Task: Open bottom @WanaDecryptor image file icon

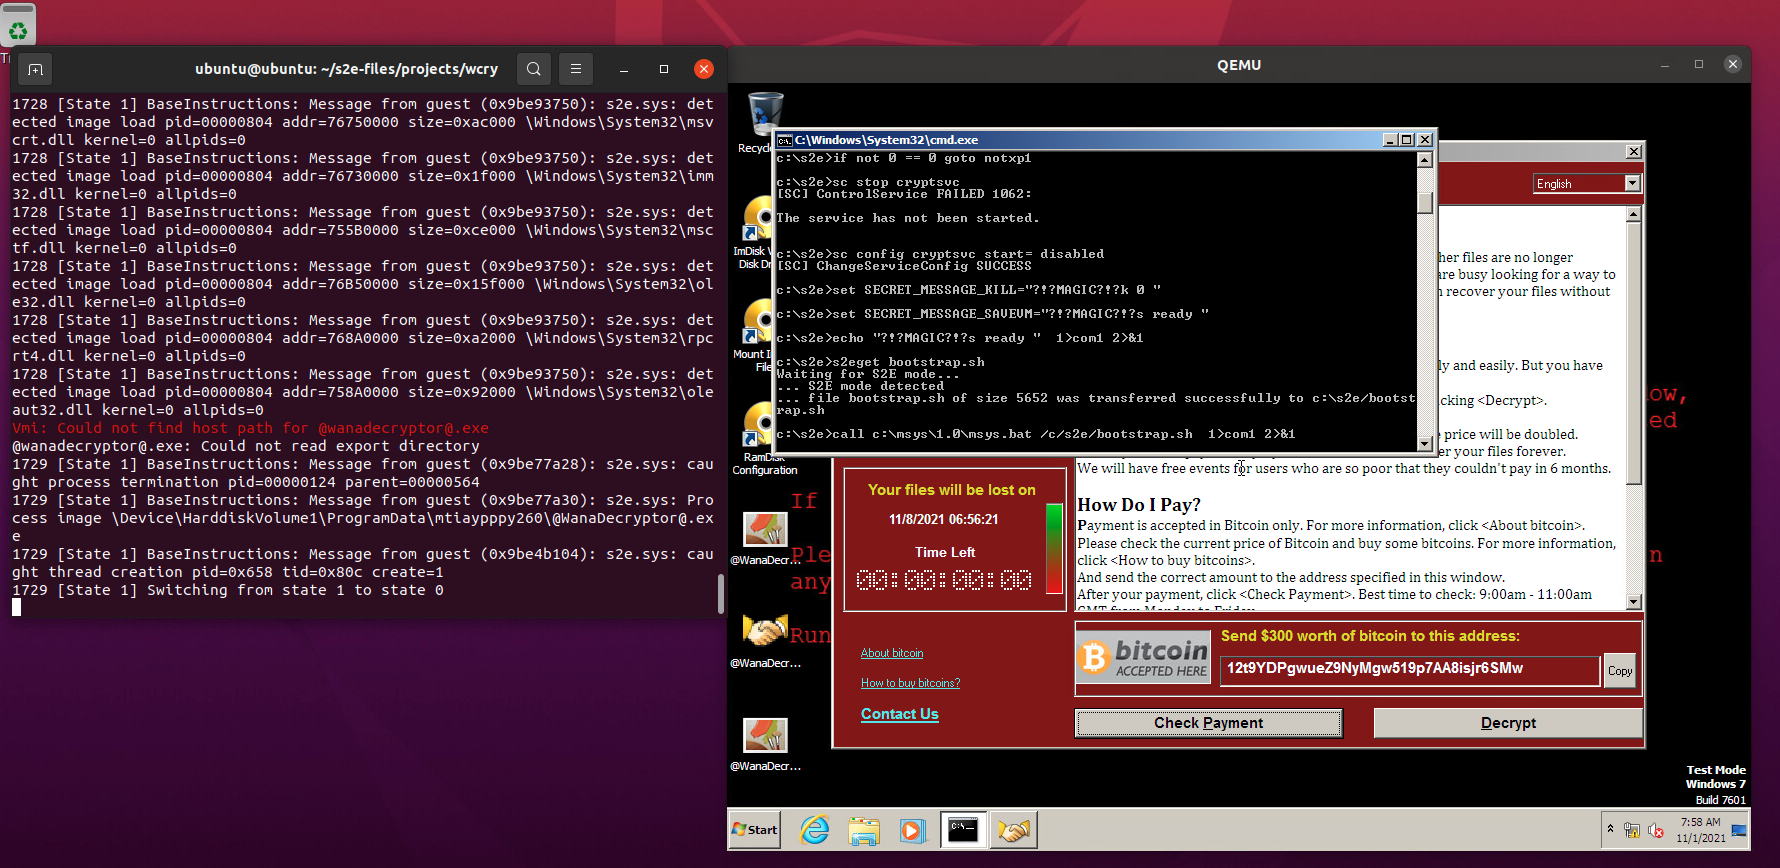Action: coord(765,736)
